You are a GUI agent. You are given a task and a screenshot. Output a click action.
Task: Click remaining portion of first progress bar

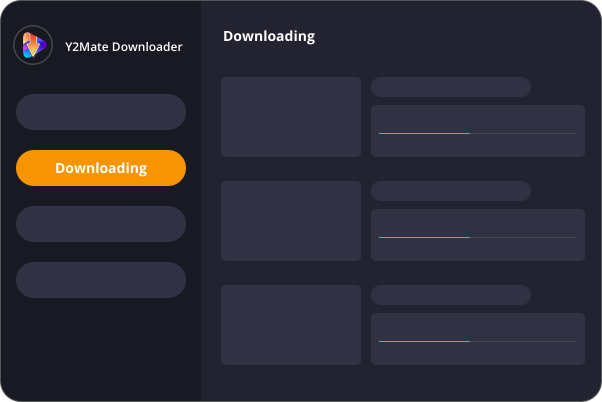point(523,133)
